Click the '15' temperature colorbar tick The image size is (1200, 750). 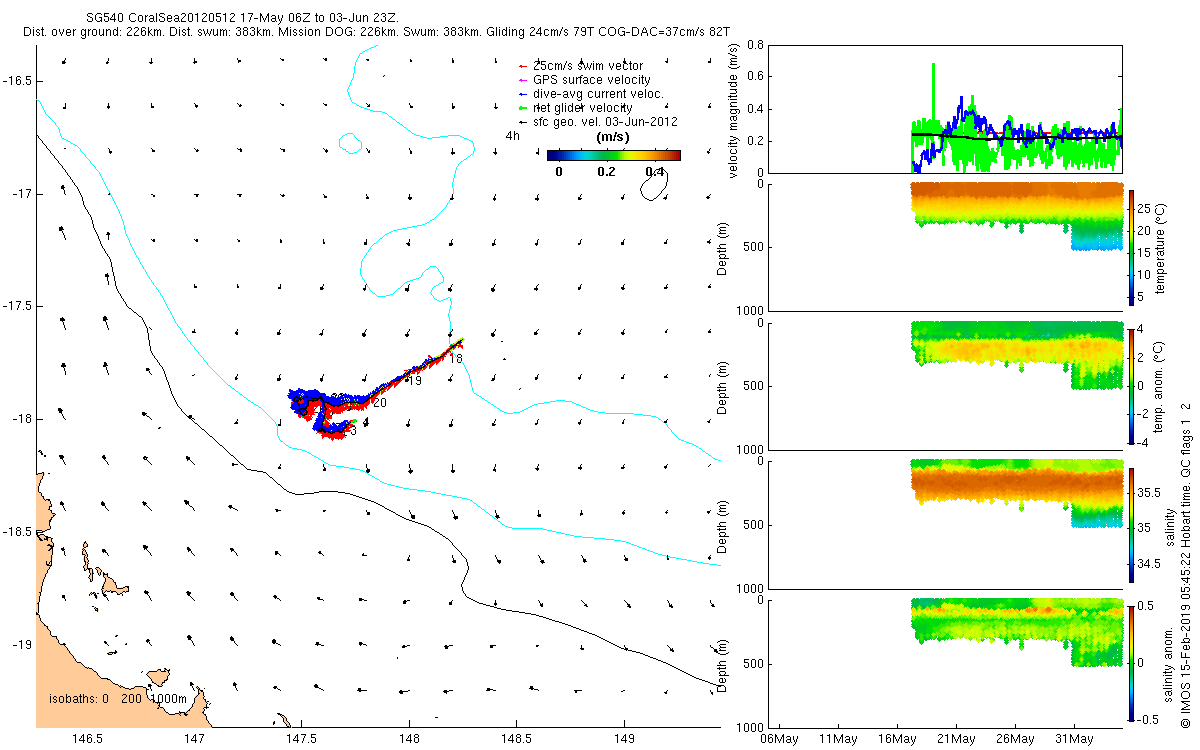[1145, 253]
